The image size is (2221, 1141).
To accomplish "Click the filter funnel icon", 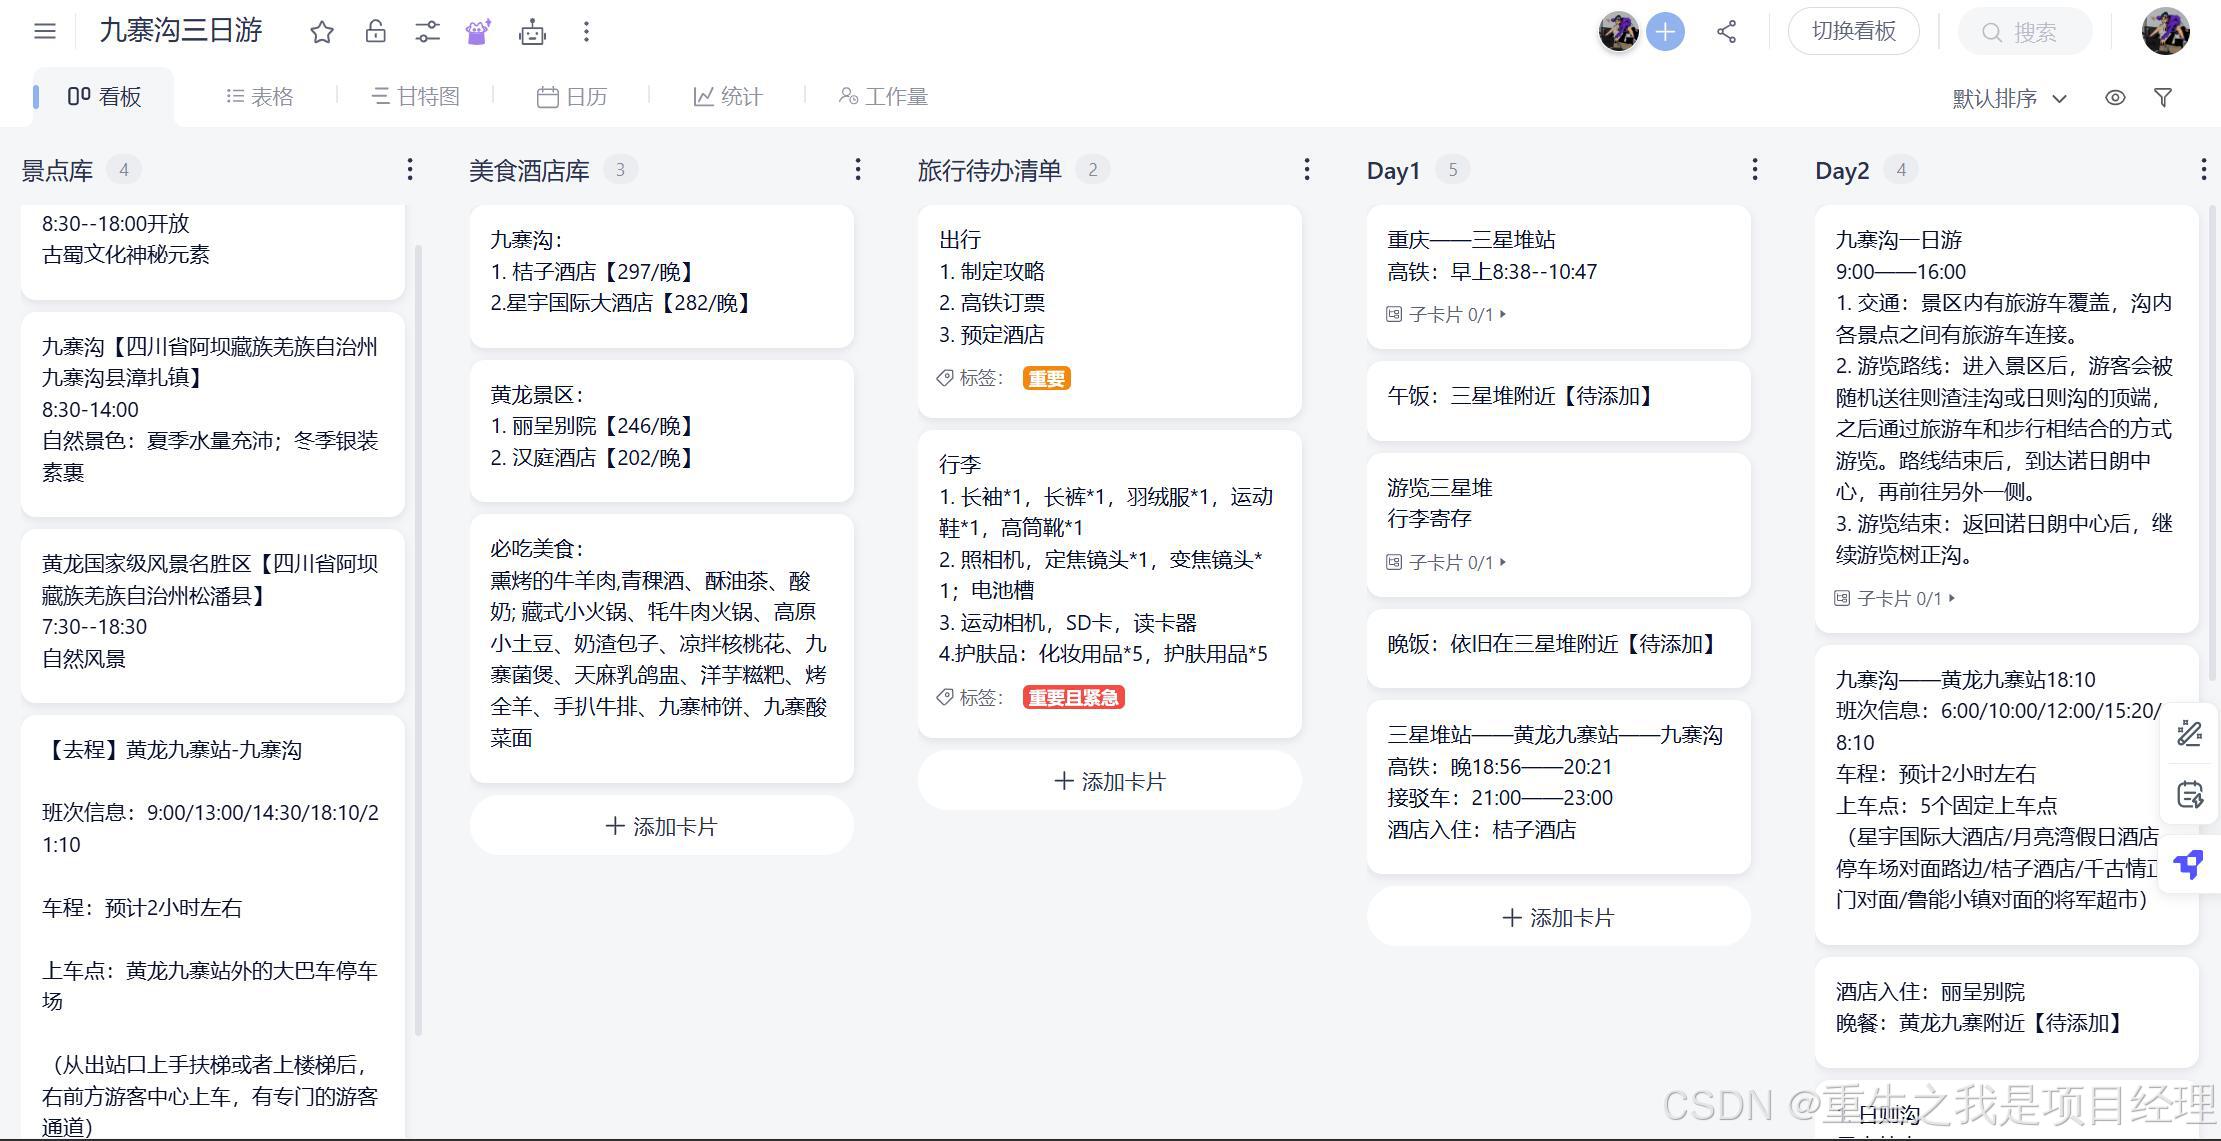I will (2163, 98).
